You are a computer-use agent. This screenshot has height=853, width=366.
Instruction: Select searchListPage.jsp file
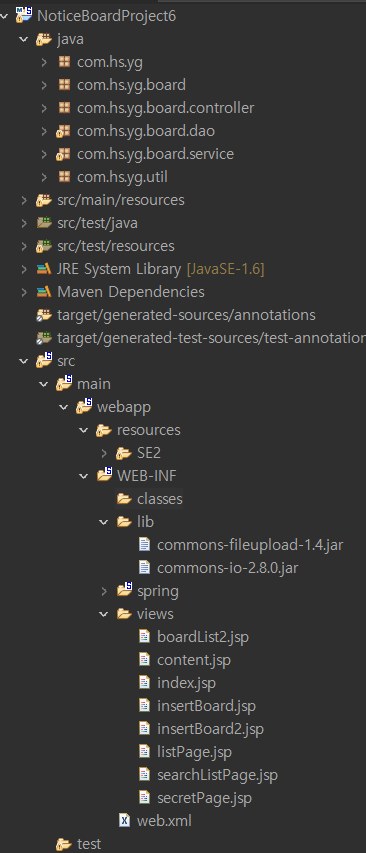coord(217,775)
